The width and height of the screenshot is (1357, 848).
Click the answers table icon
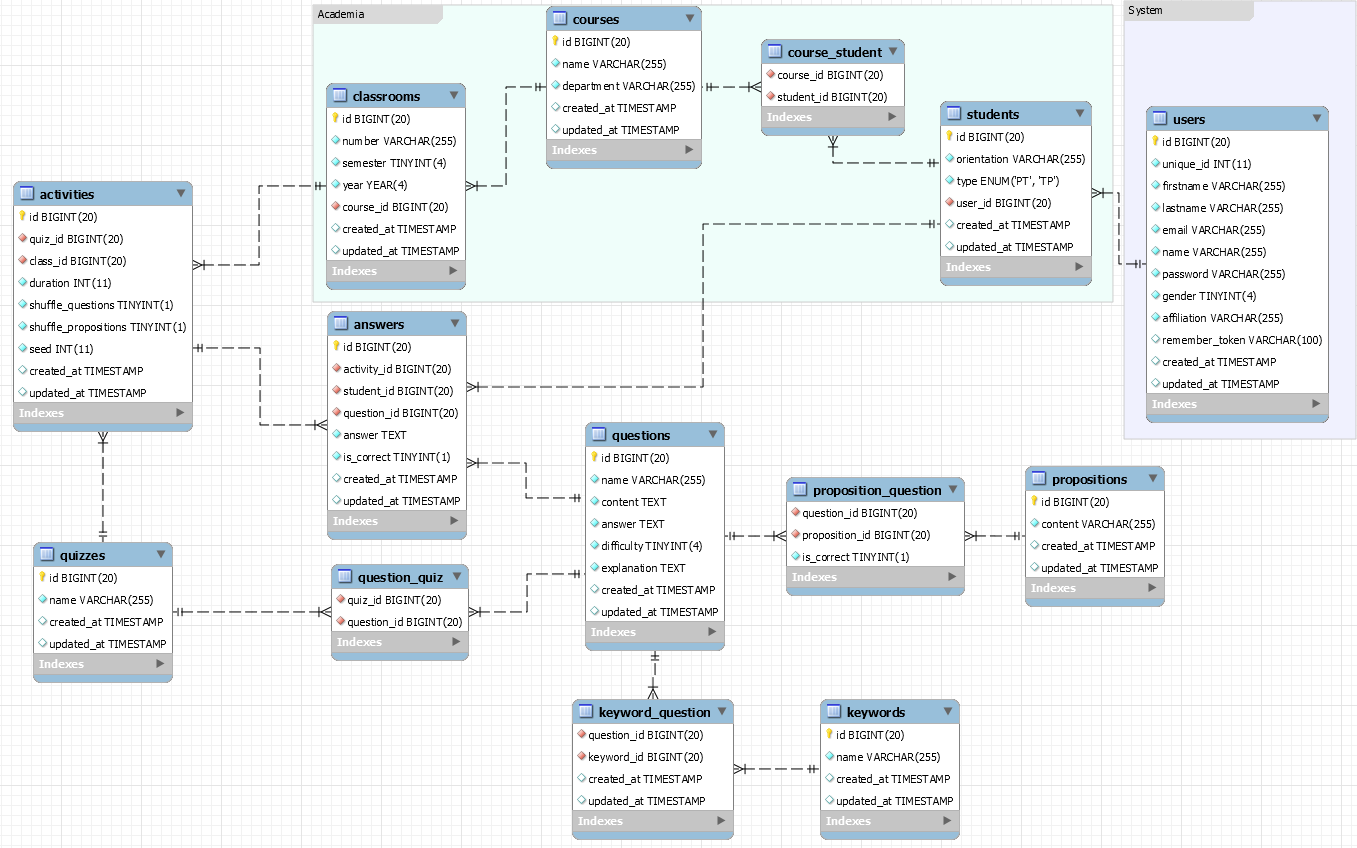[340, 324]
